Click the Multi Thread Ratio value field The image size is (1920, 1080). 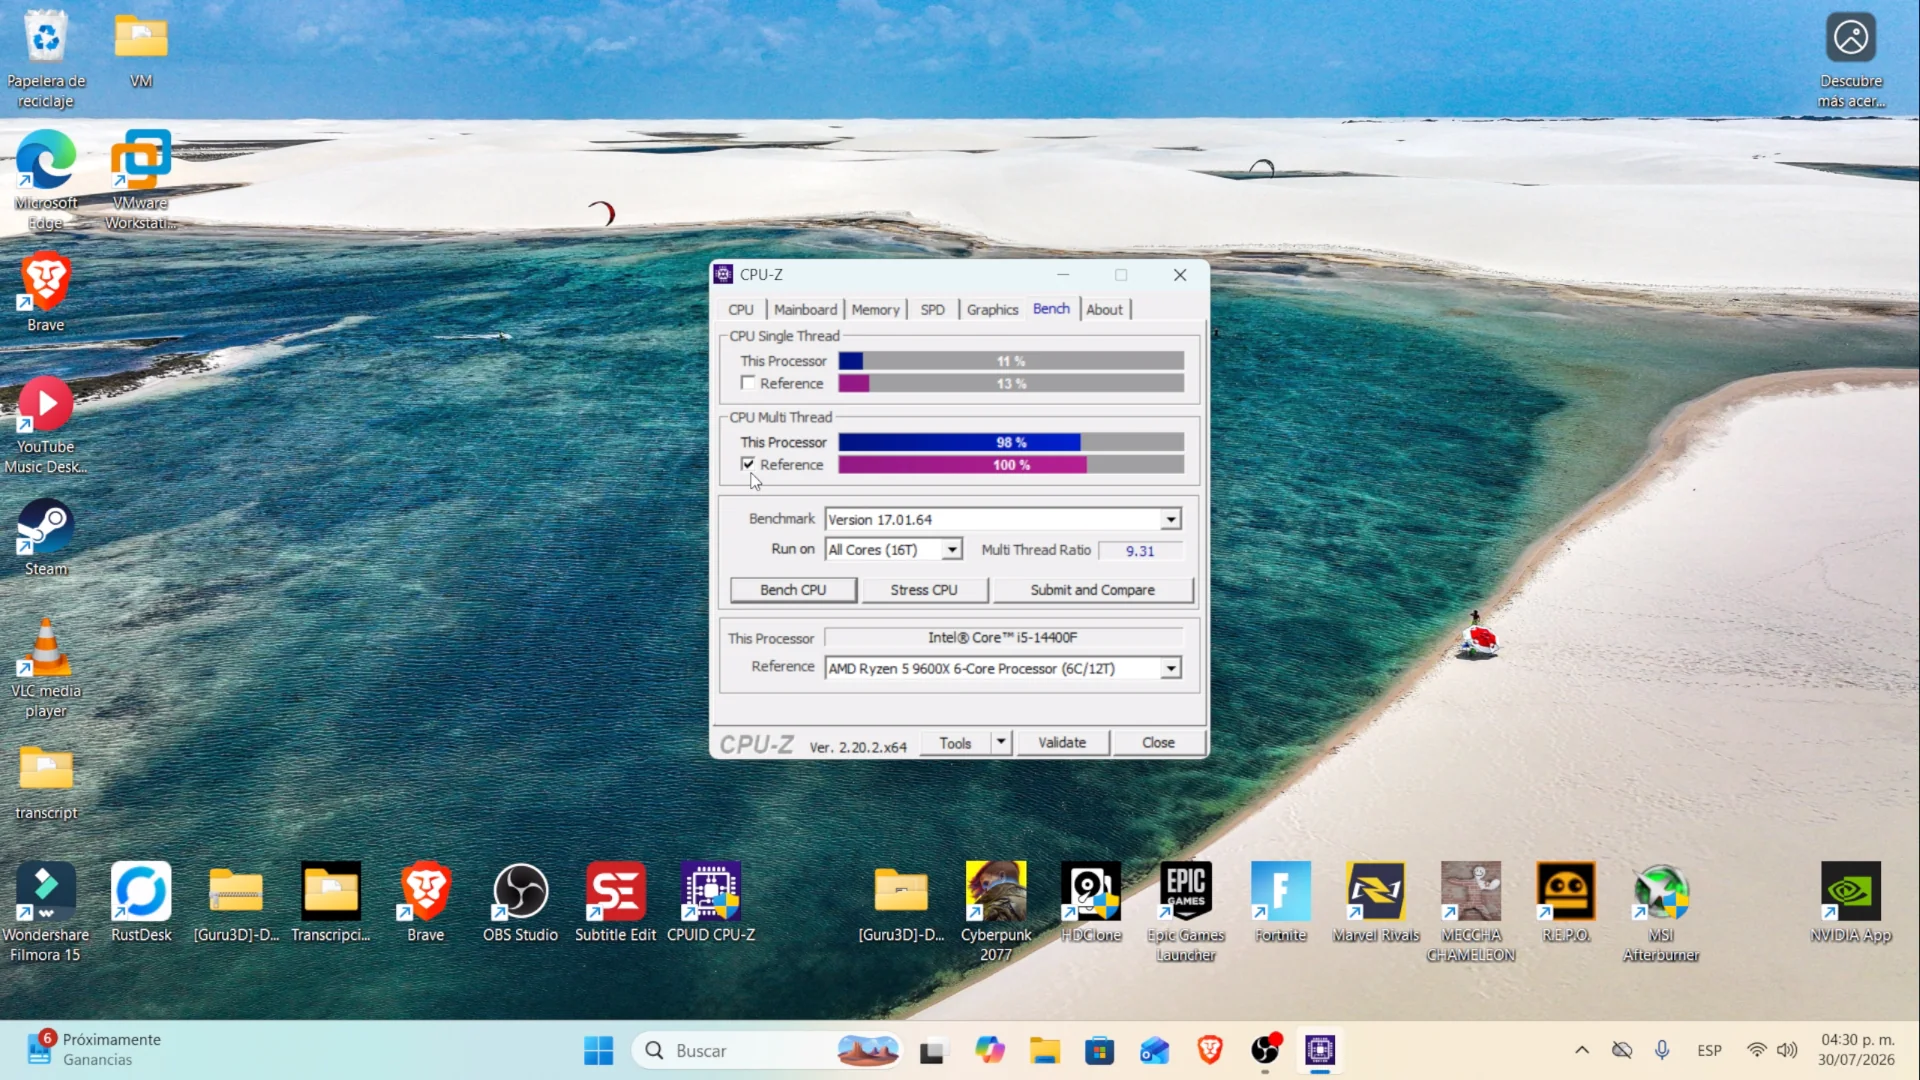pyautogui.click(x=1140, y=551)
